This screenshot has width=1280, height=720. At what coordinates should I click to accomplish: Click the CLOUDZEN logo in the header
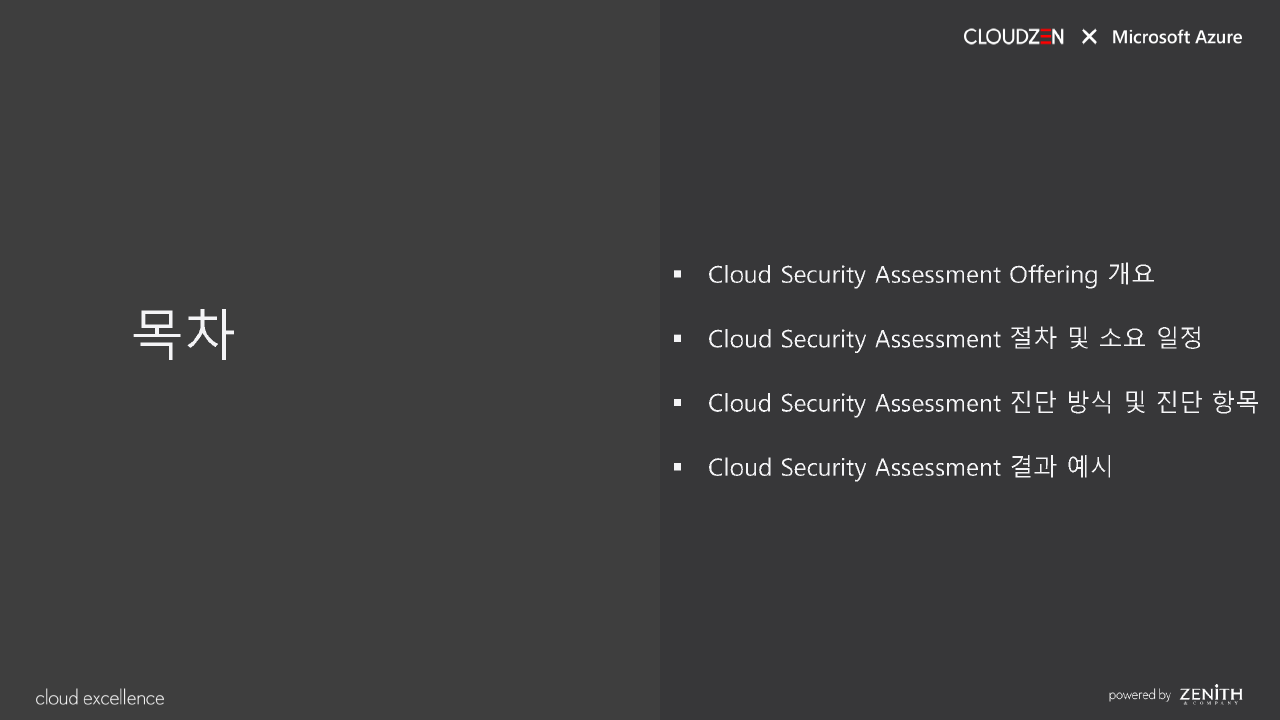pos(1013,37)
